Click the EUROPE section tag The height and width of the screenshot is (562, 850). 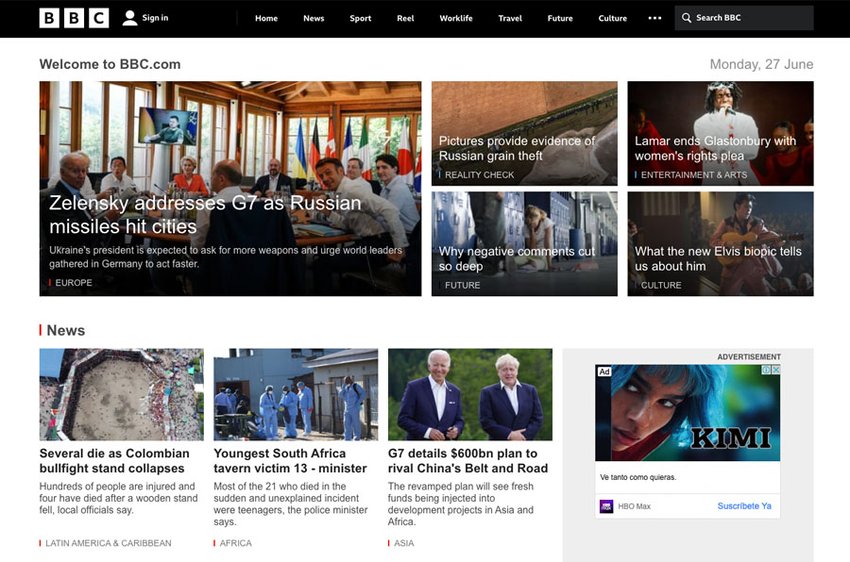click(x=73, y=283)
